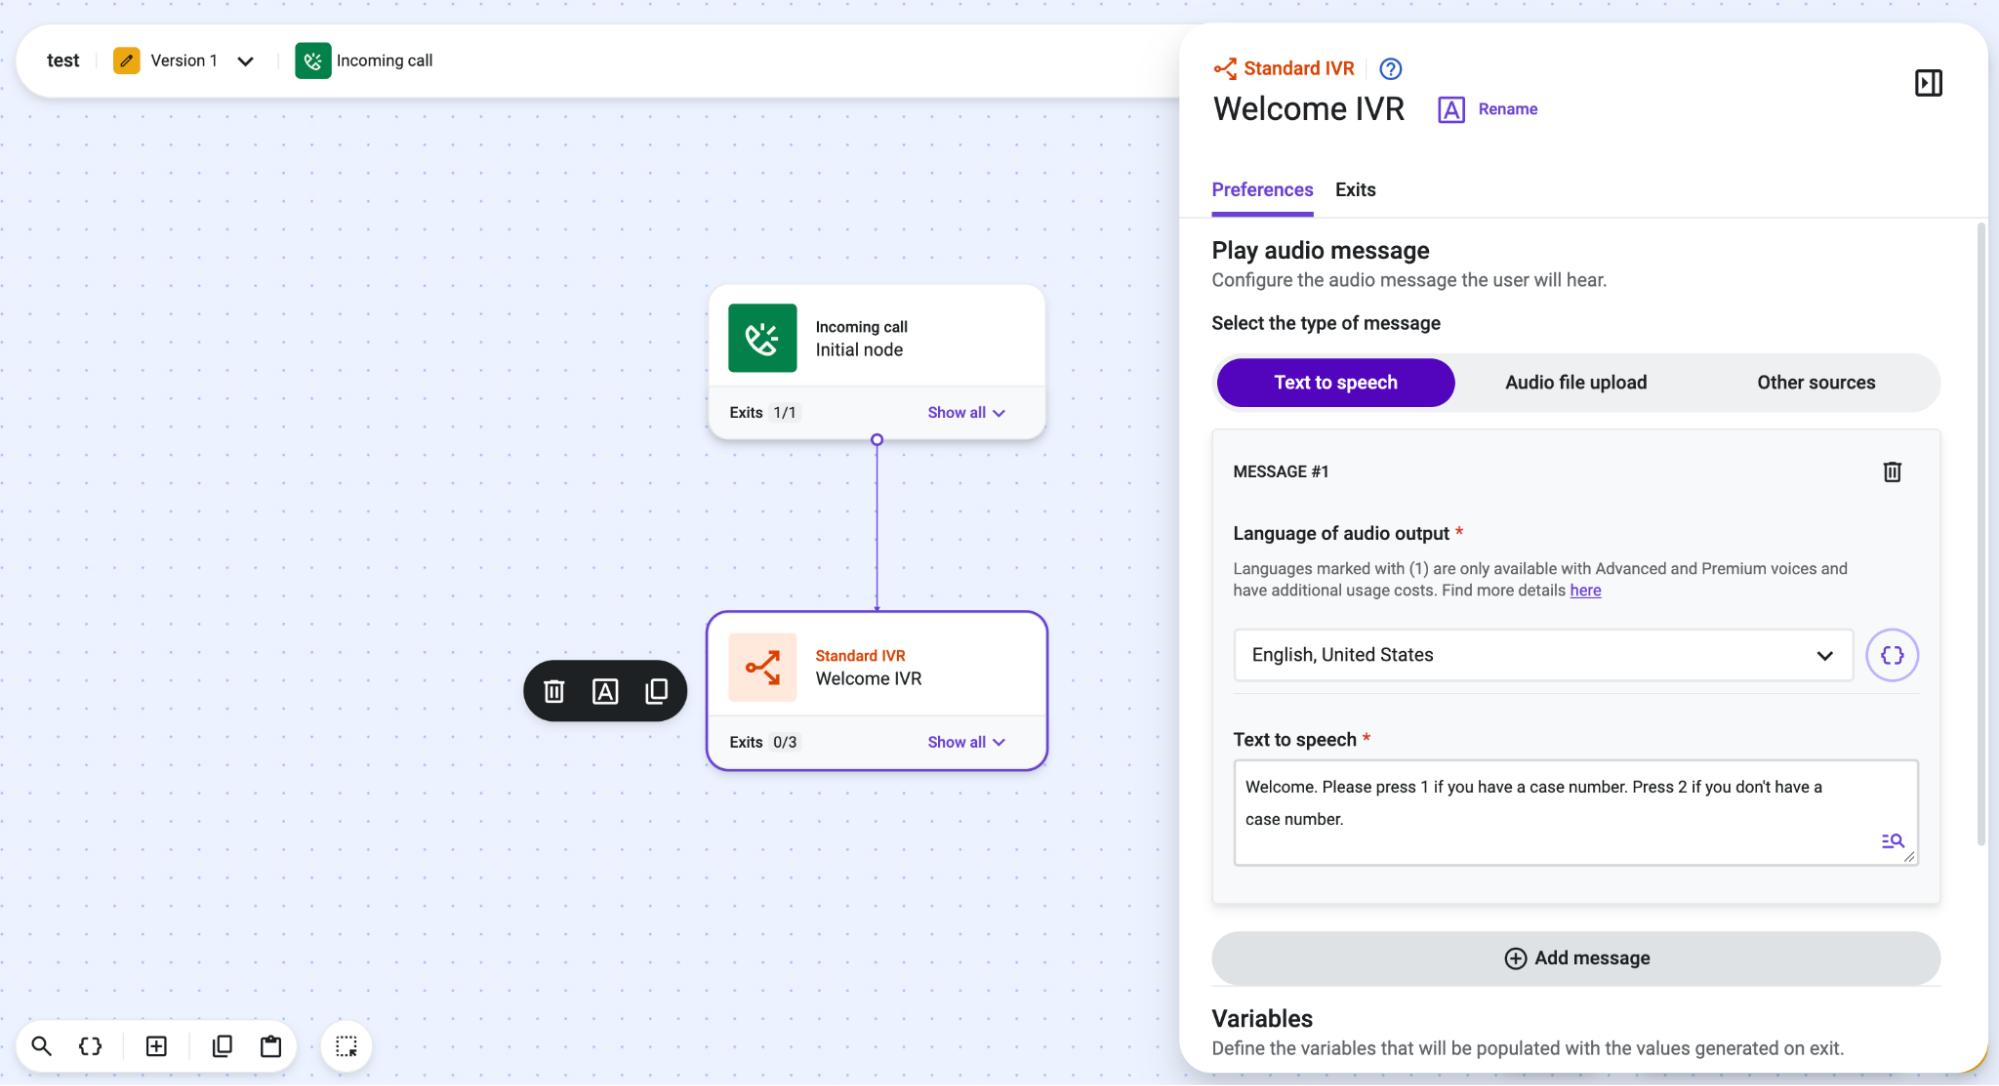Image resolution: width=1999 pixels, height=1086 pixels.
Task: Delete Message #1 with the trash icon
Action: (1892, 472)
